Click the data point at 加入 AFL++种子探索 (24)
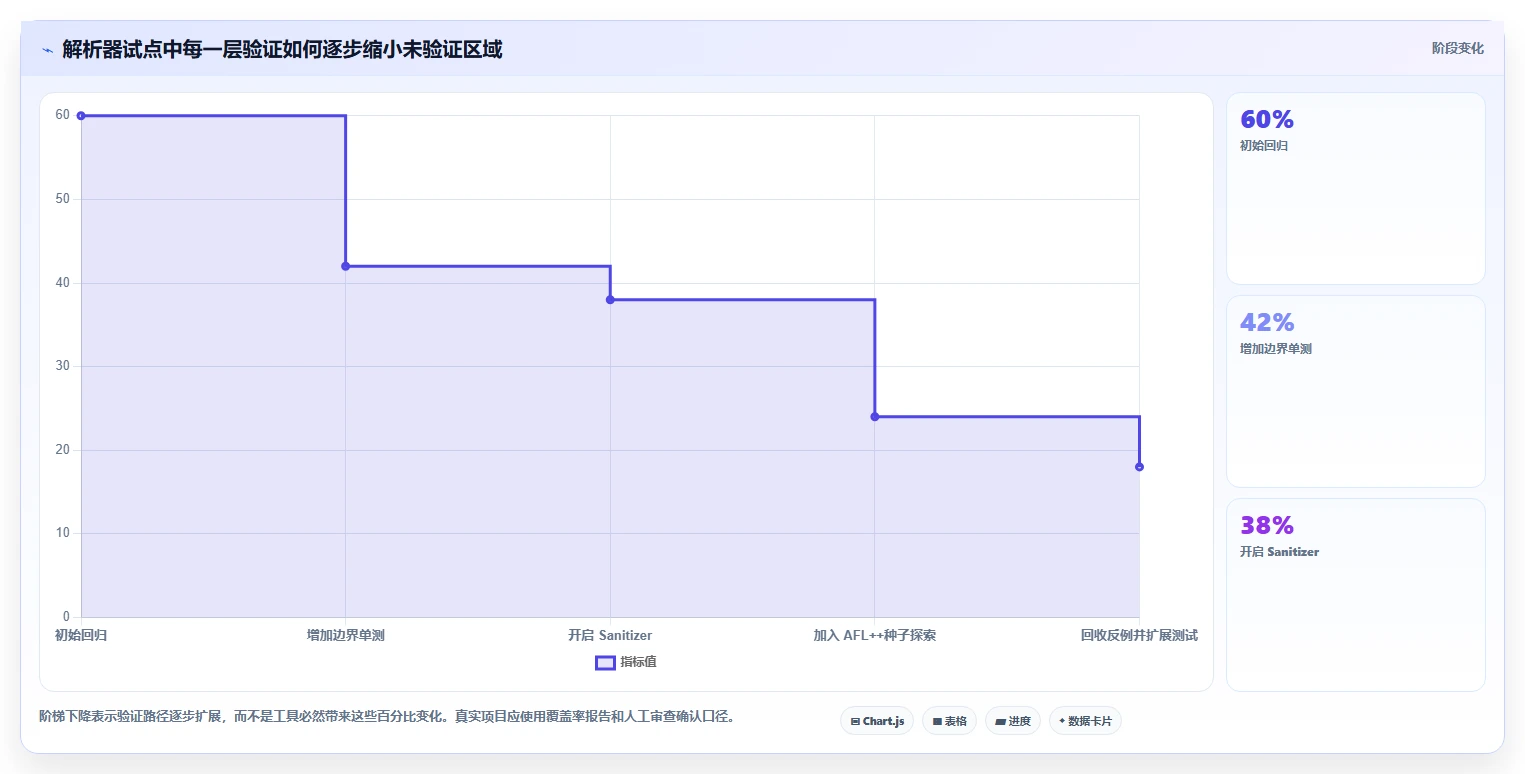The image size is (1525, 774). (x=875, y=416)
